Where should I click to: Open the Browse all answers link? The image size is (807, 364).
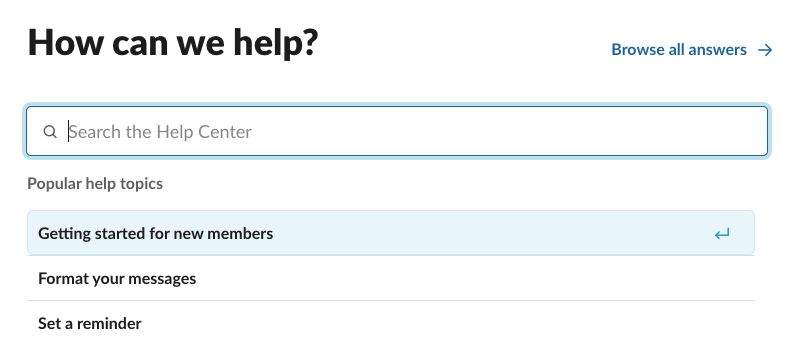692,50
